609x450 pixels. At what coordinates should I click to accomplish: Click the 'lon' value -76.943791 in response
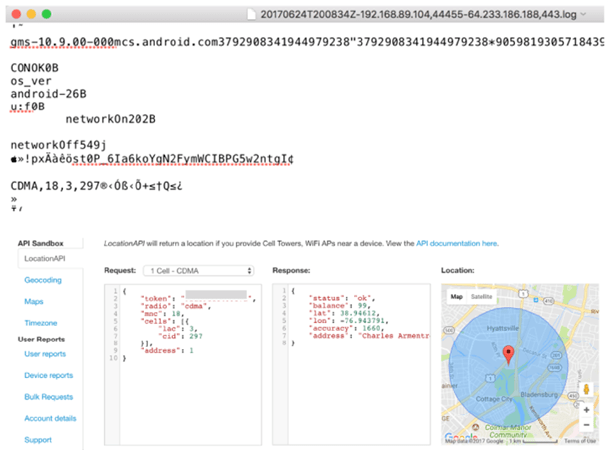point(360,320)
